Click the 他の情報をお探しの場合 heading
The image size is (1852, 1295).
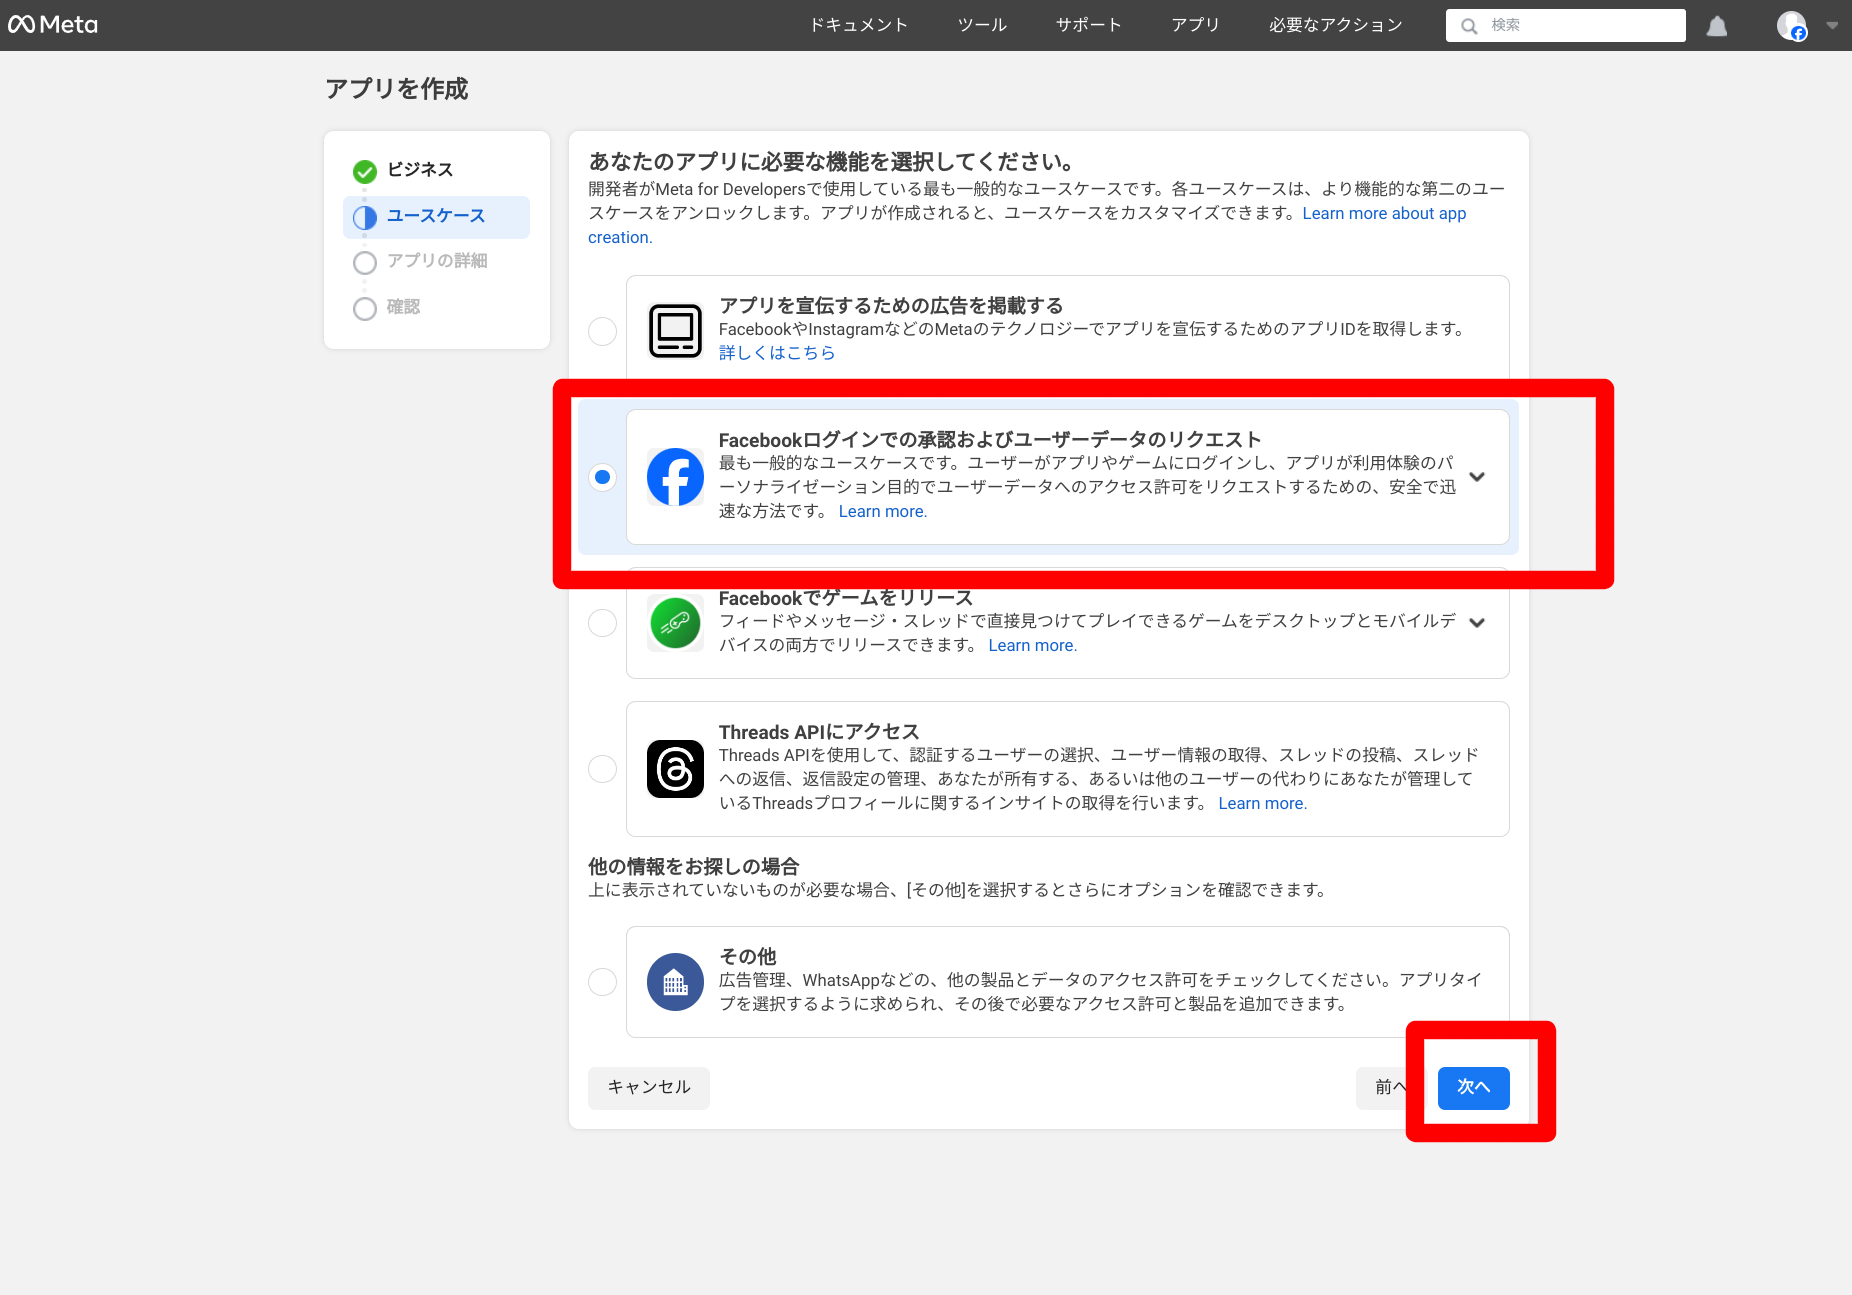coord(694,867)
